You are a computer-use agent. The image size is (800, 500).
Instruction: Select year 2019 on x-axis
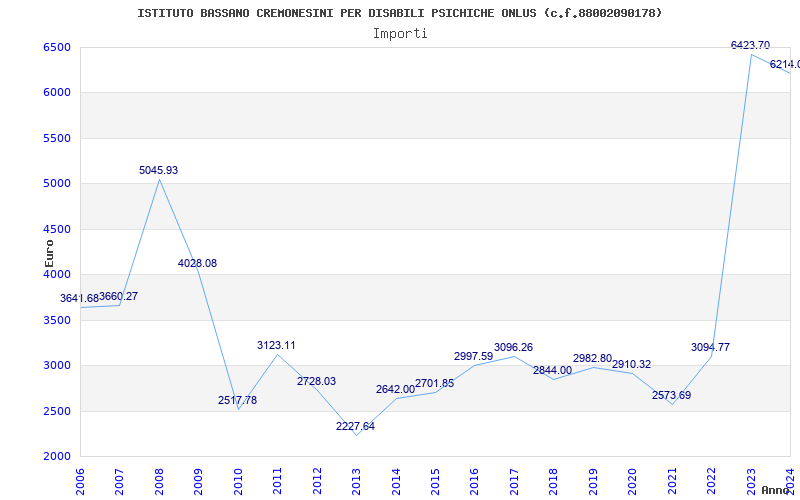coord(593,481)
